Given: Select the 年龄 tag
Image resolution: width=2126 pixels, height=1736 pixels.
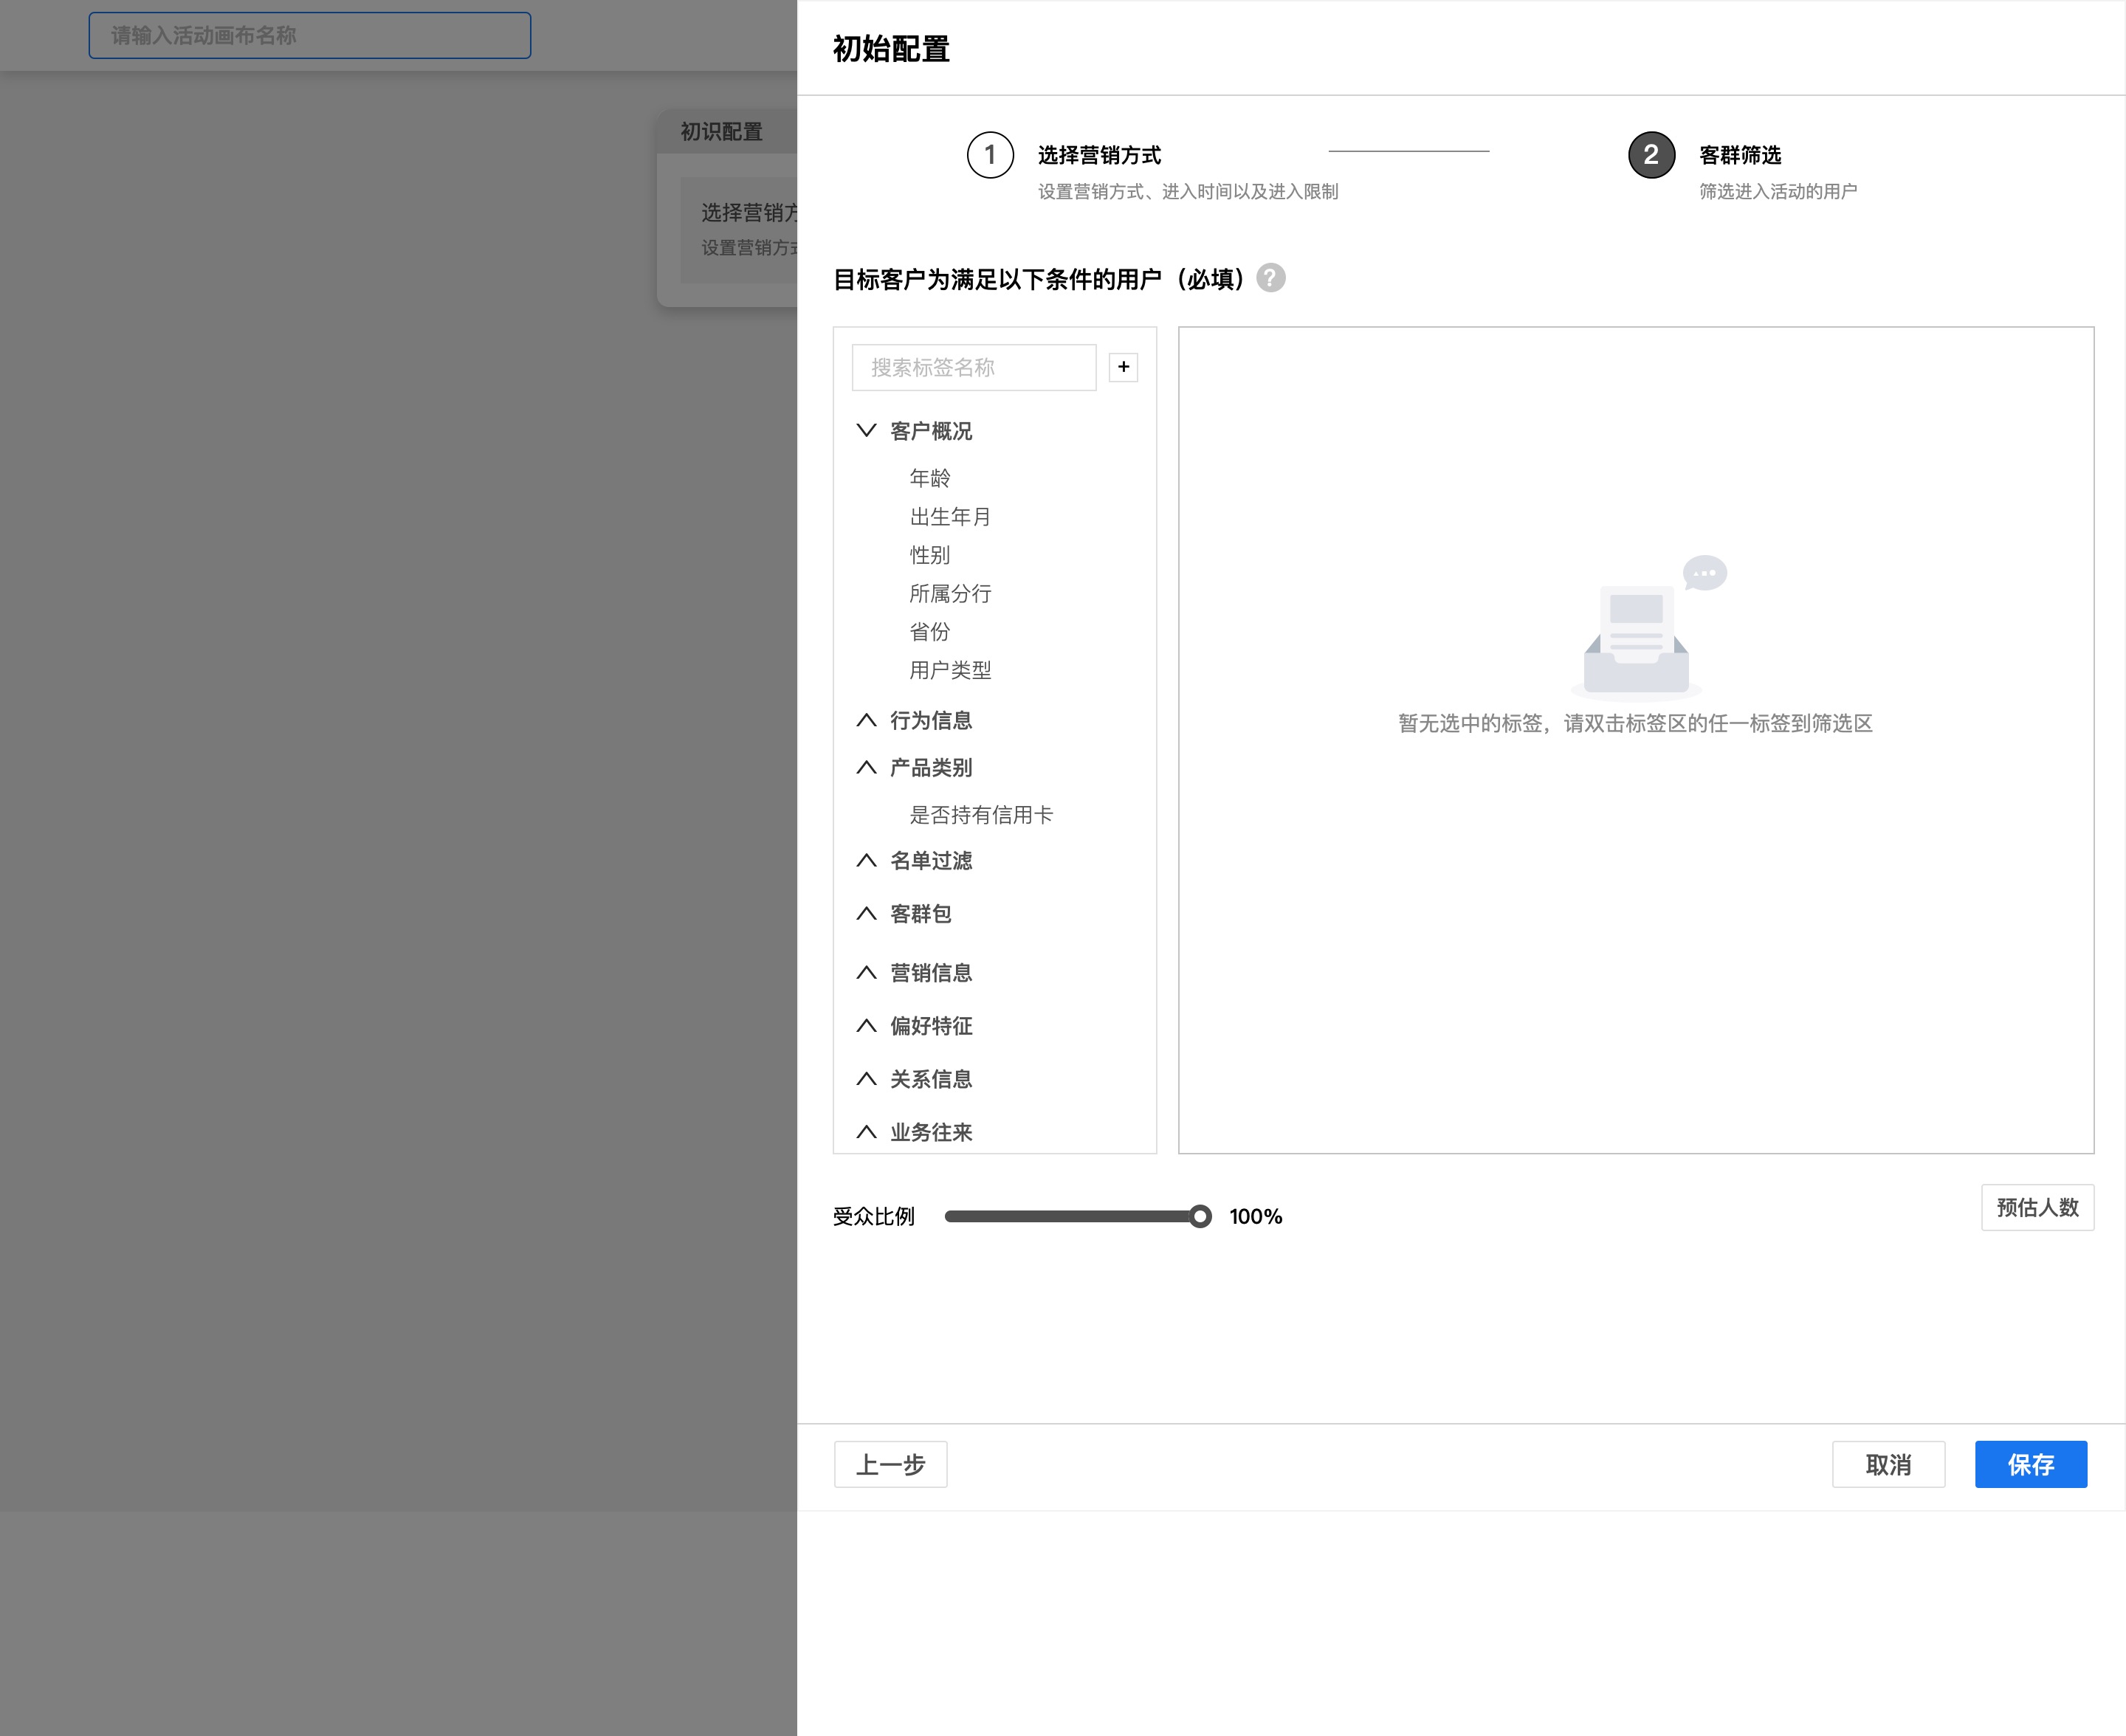Looking at the screenshot, I should [929, 478].
